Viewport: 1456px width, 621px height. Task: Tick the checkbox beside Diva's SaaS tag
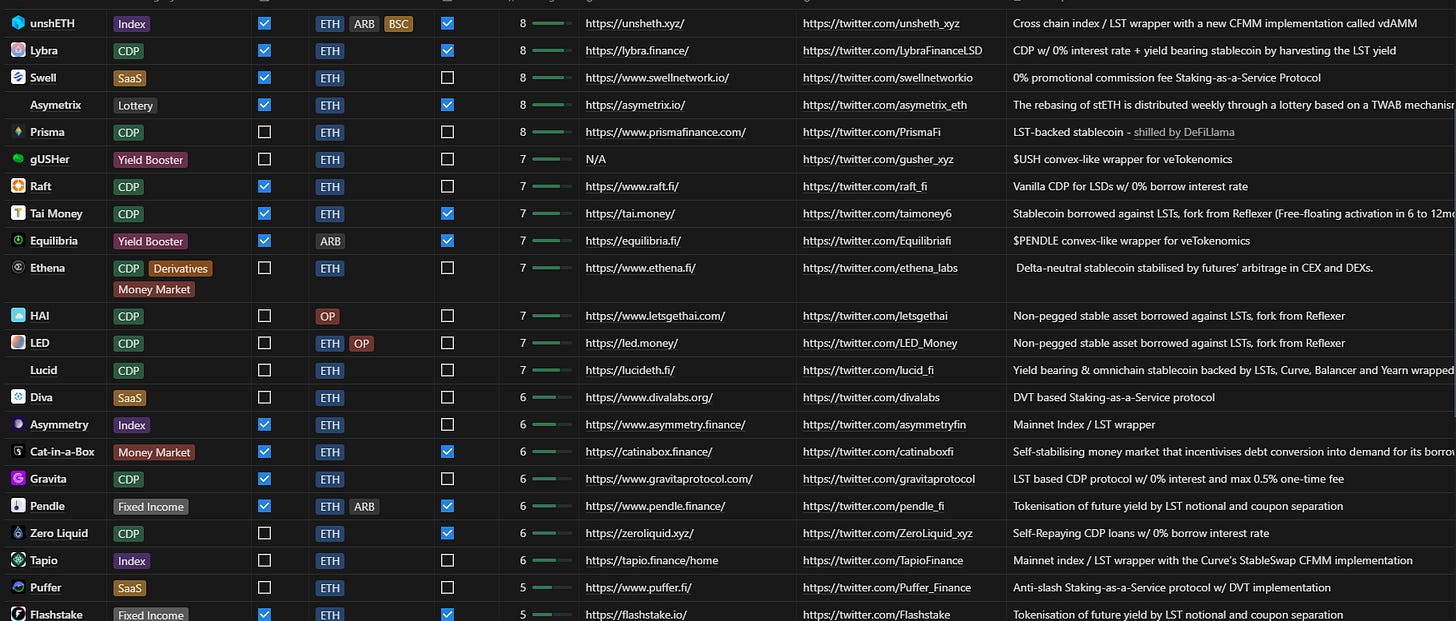point(264,397)
